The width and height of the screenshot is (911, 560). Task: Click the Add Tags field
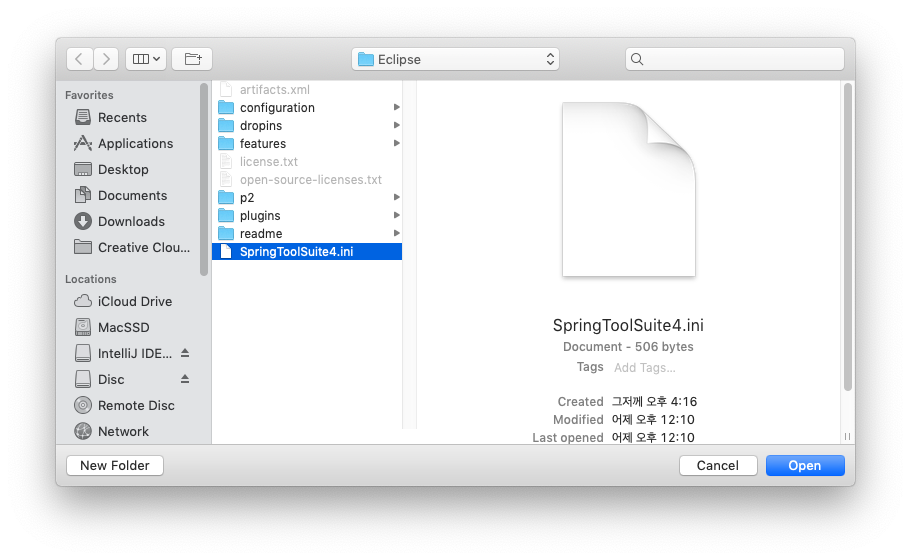[x=645, y=368]
